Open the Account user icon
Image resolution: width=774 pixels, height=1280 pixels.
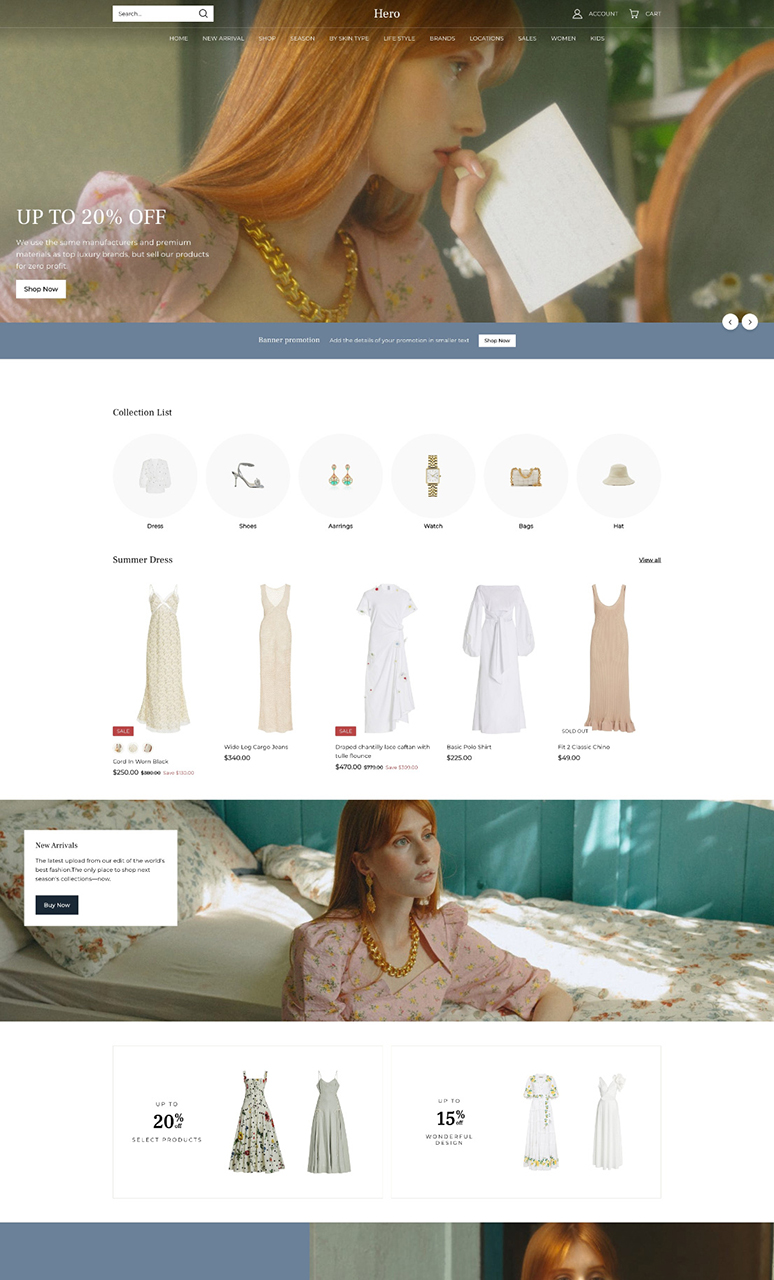(x=577, y=14)
